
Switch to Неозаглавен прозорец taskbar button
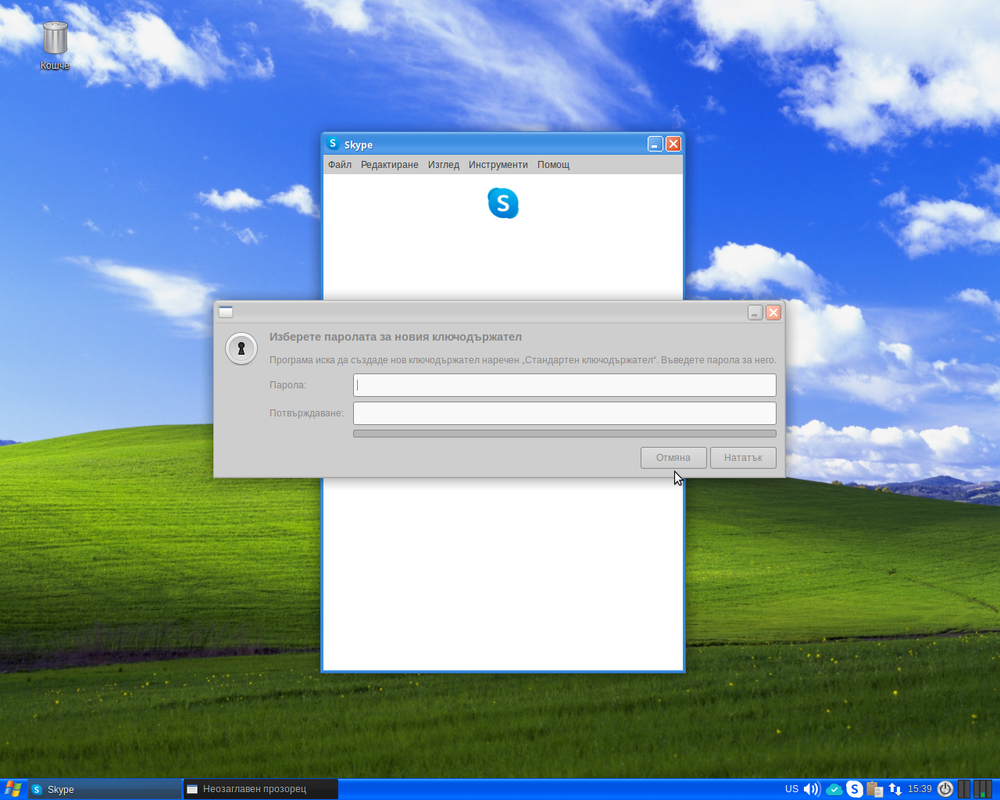click(x=261, y=789)
